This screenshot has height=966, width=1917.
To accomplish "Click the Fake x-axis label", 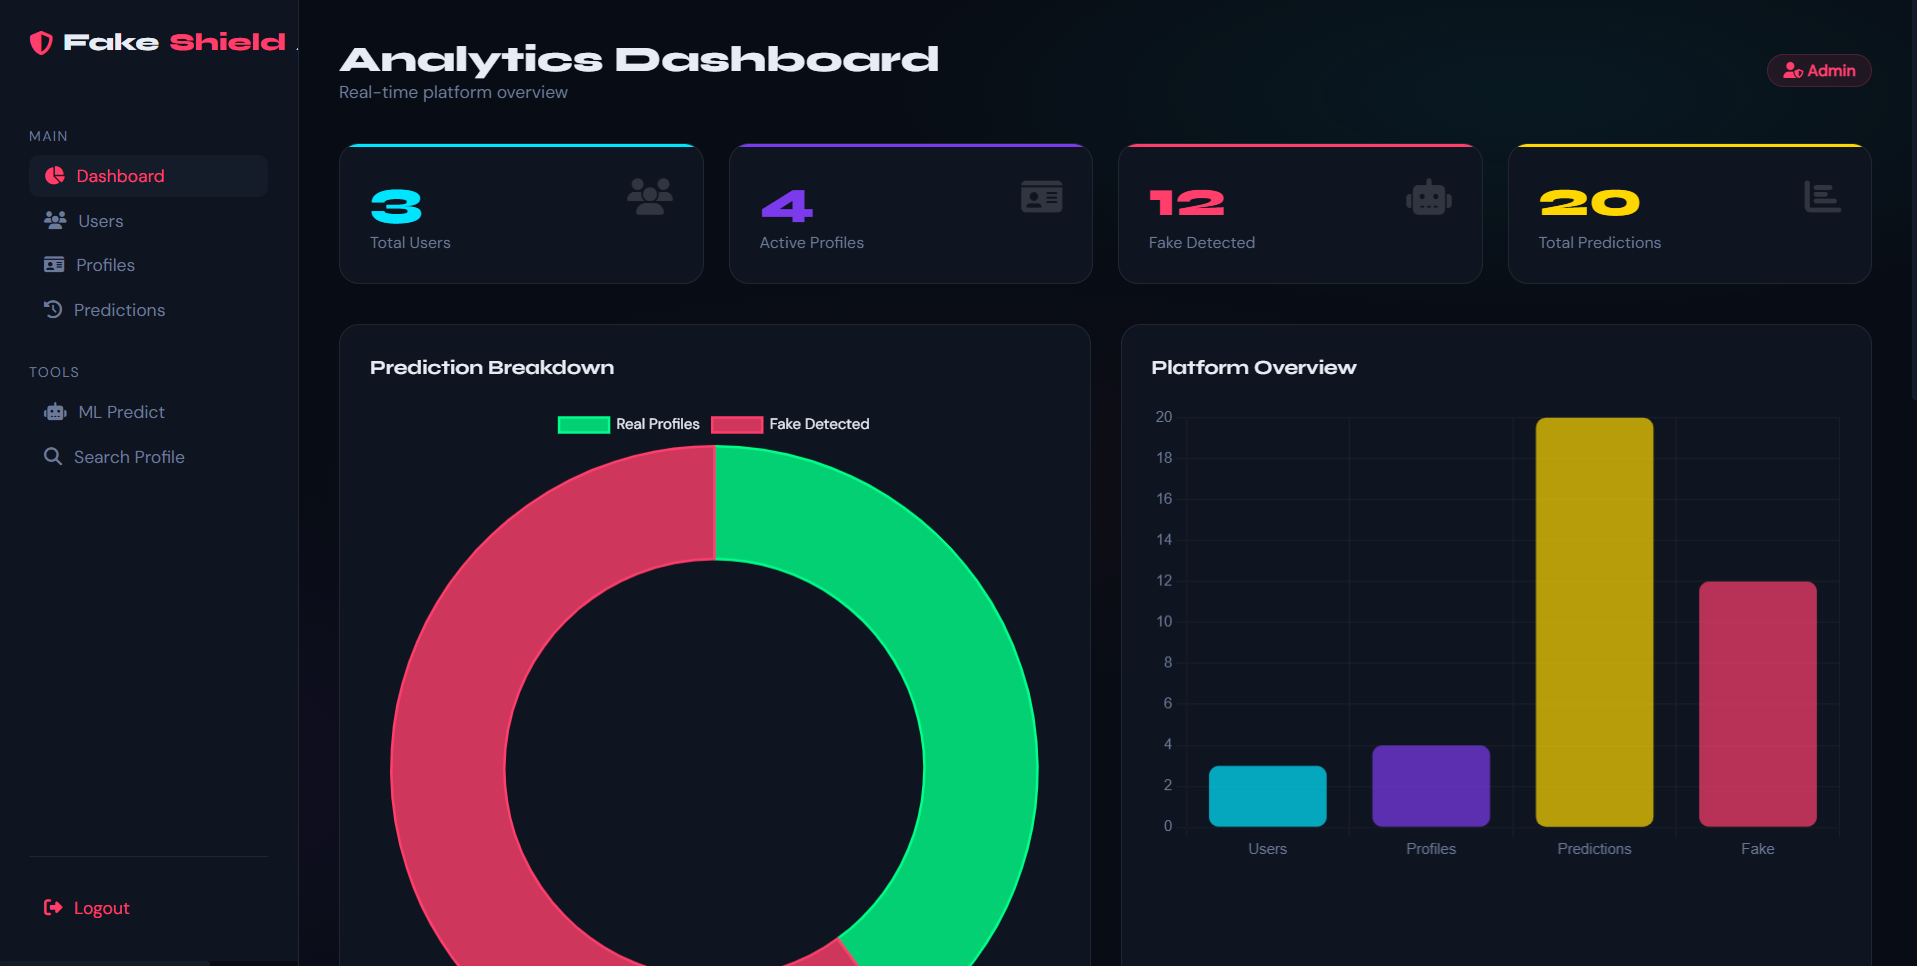I will pos(1758,849).
